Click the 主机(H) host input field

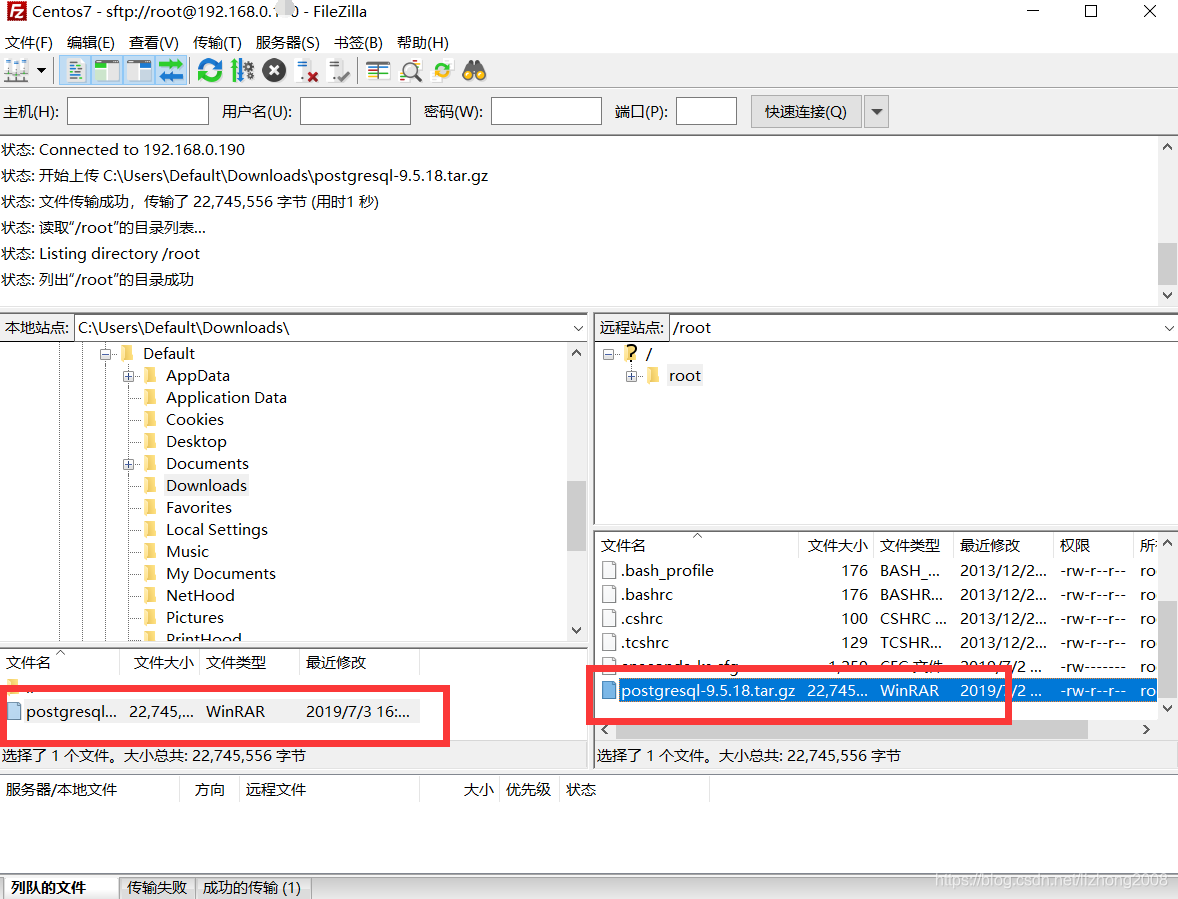click(137, 111)
